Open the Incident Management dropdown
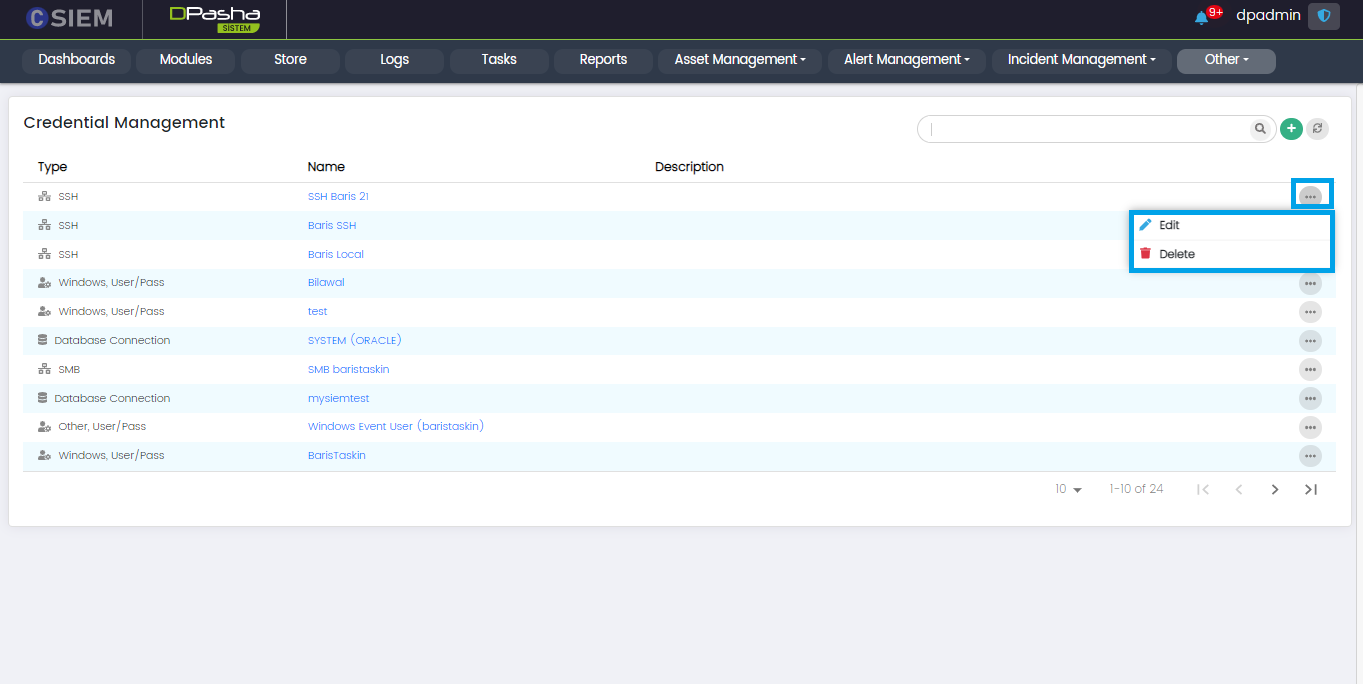 (x=1081, y=60)
